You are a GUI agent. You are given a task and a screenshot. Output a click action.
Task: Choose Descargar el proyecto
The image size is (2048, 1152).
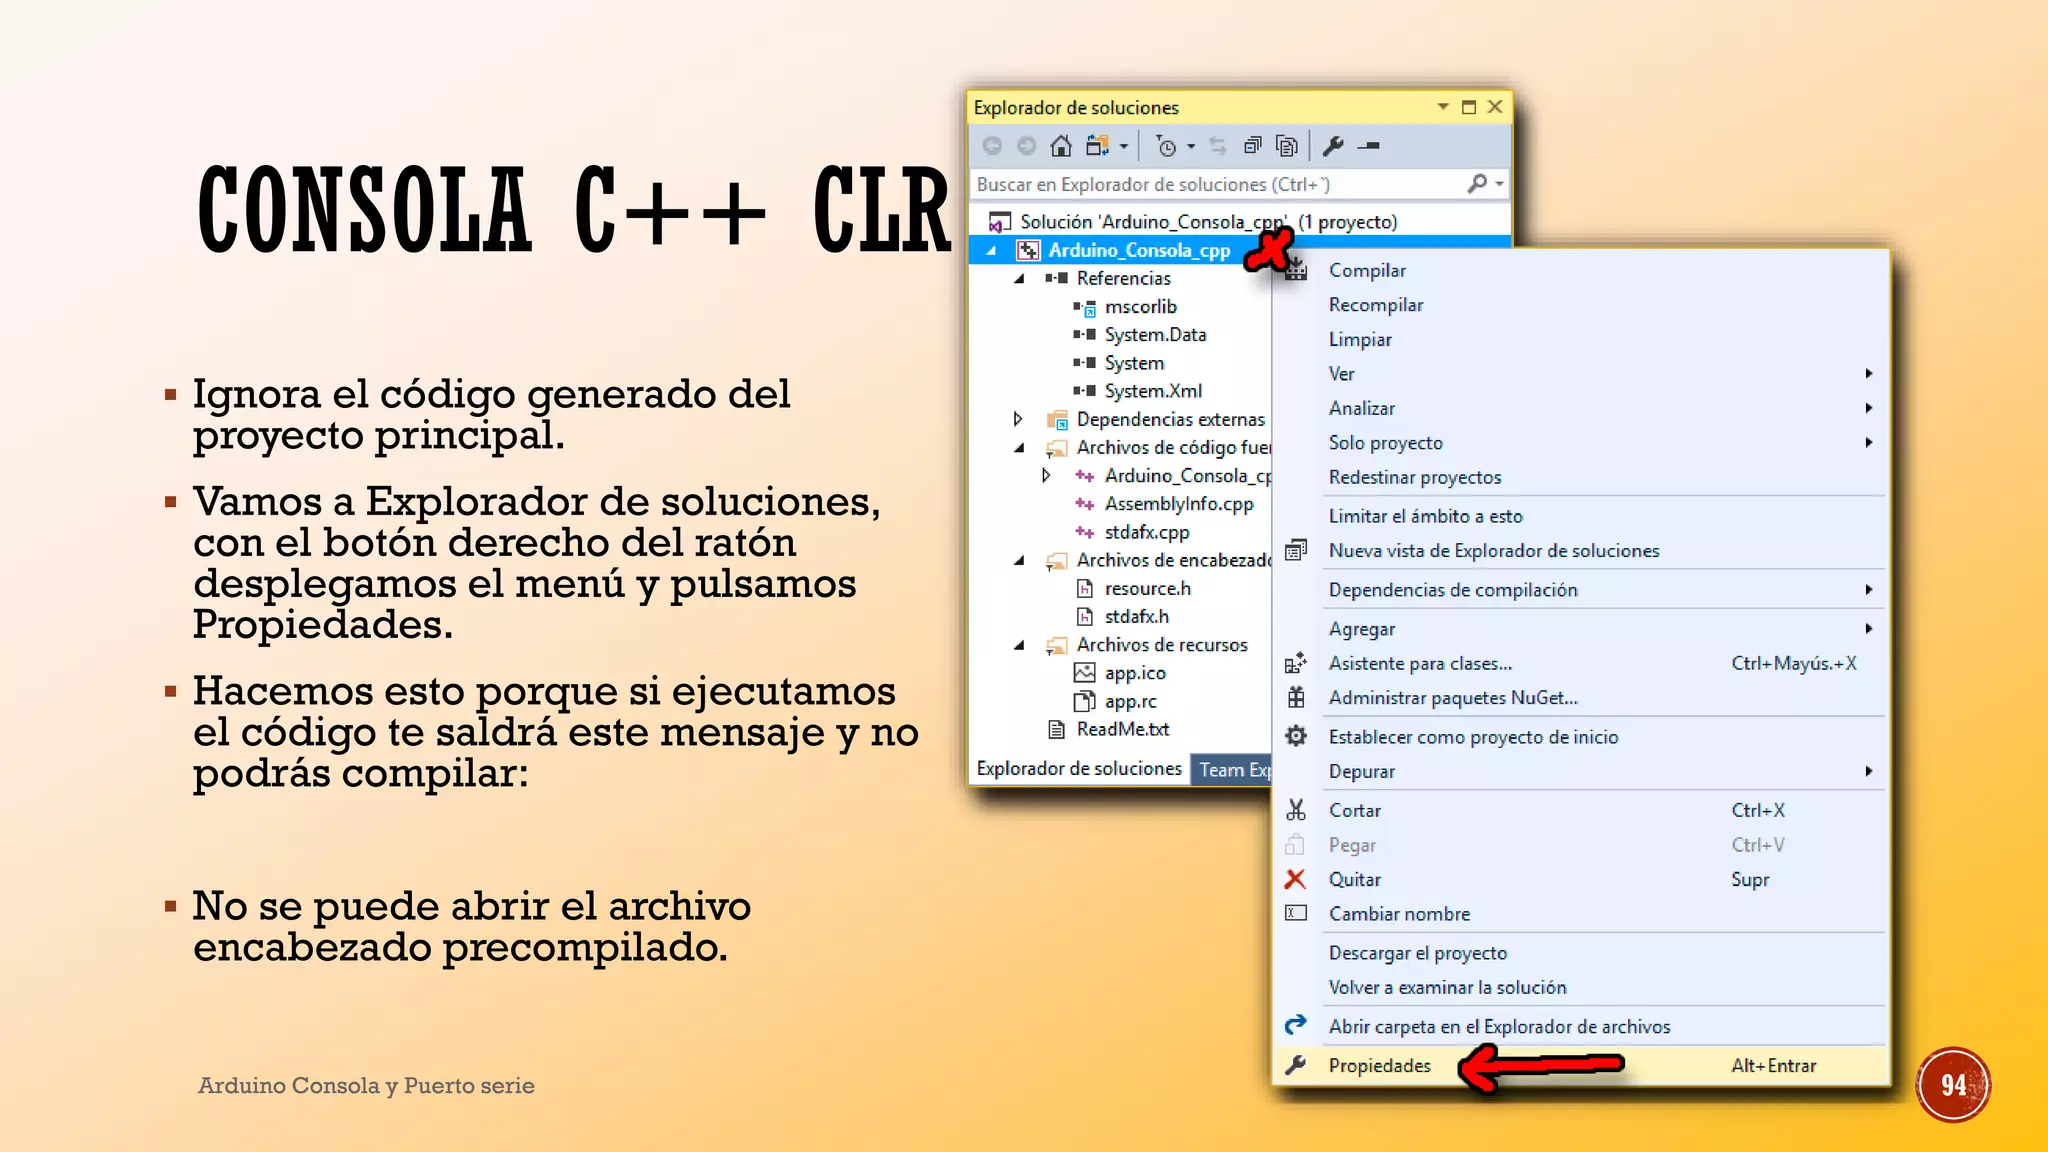tap(1417, 953)
